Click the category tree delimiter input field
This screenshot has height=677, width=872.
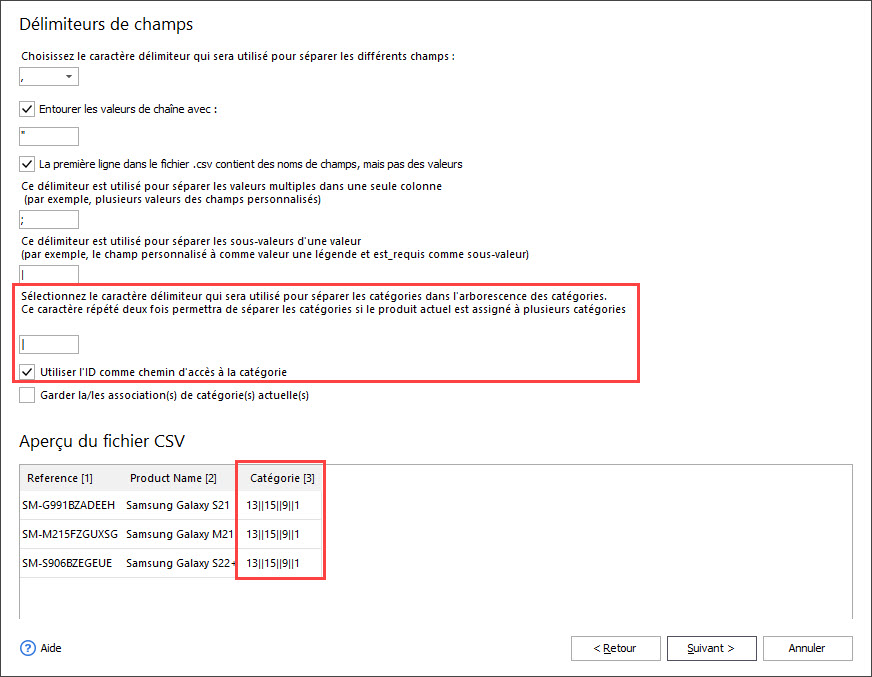click(x=49, y=344)
